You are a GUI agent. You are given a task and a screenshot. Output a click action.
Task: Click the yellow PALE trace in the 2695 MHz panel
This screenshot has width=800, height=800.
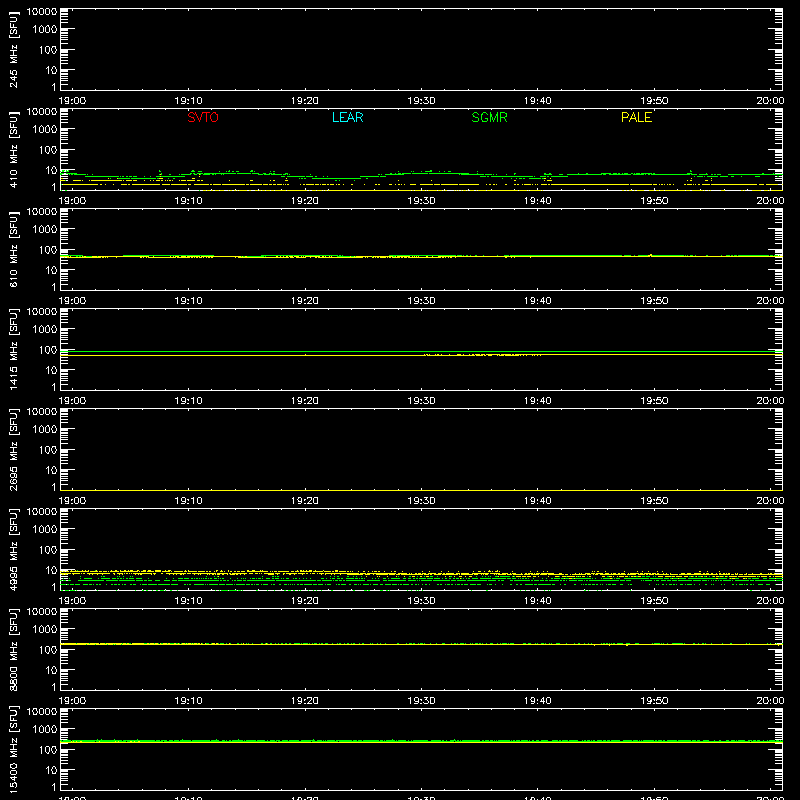click(421, 490)
